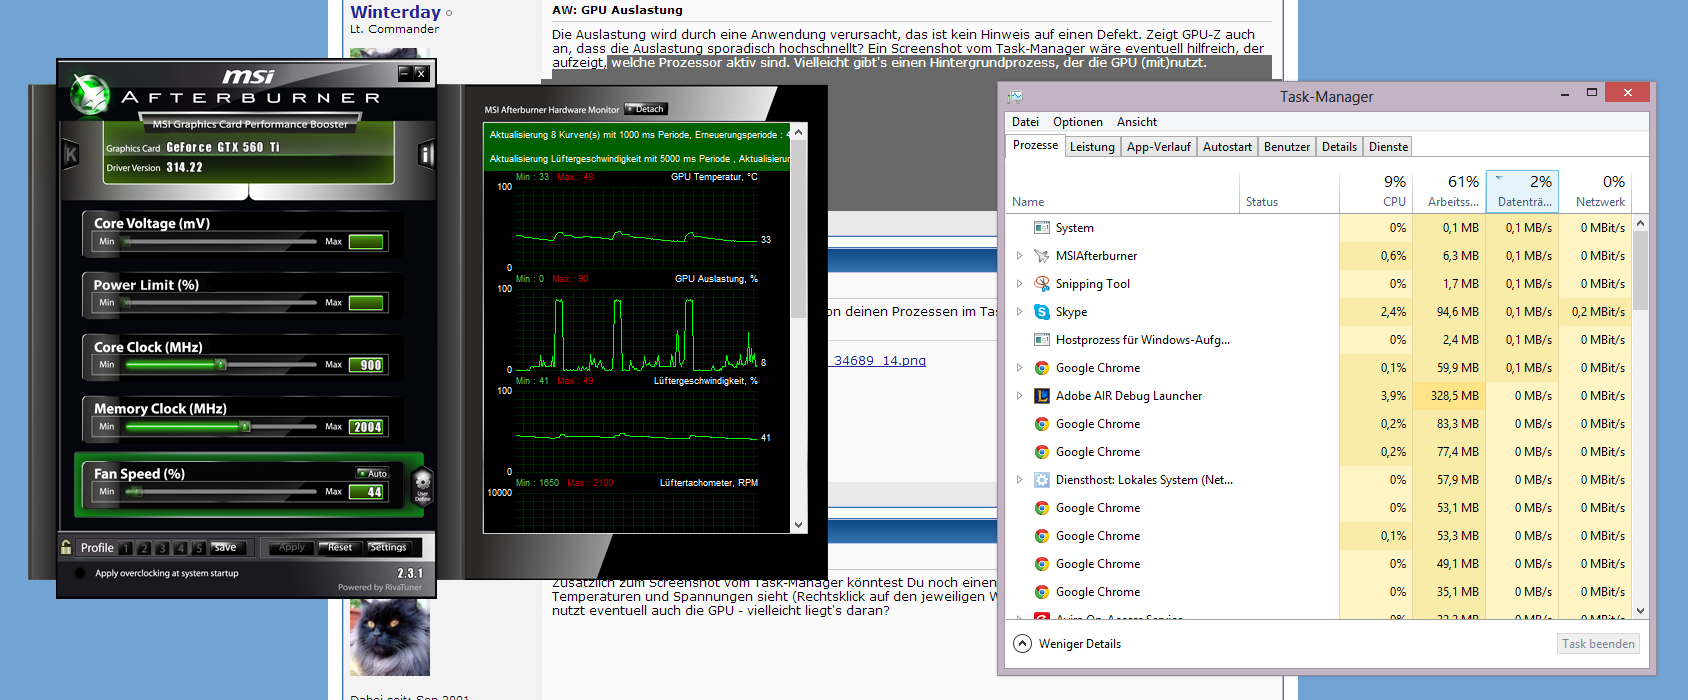Screen dimensions: 1688x700
Task: Click the System process icon
Action: [x=1042, y=228]
